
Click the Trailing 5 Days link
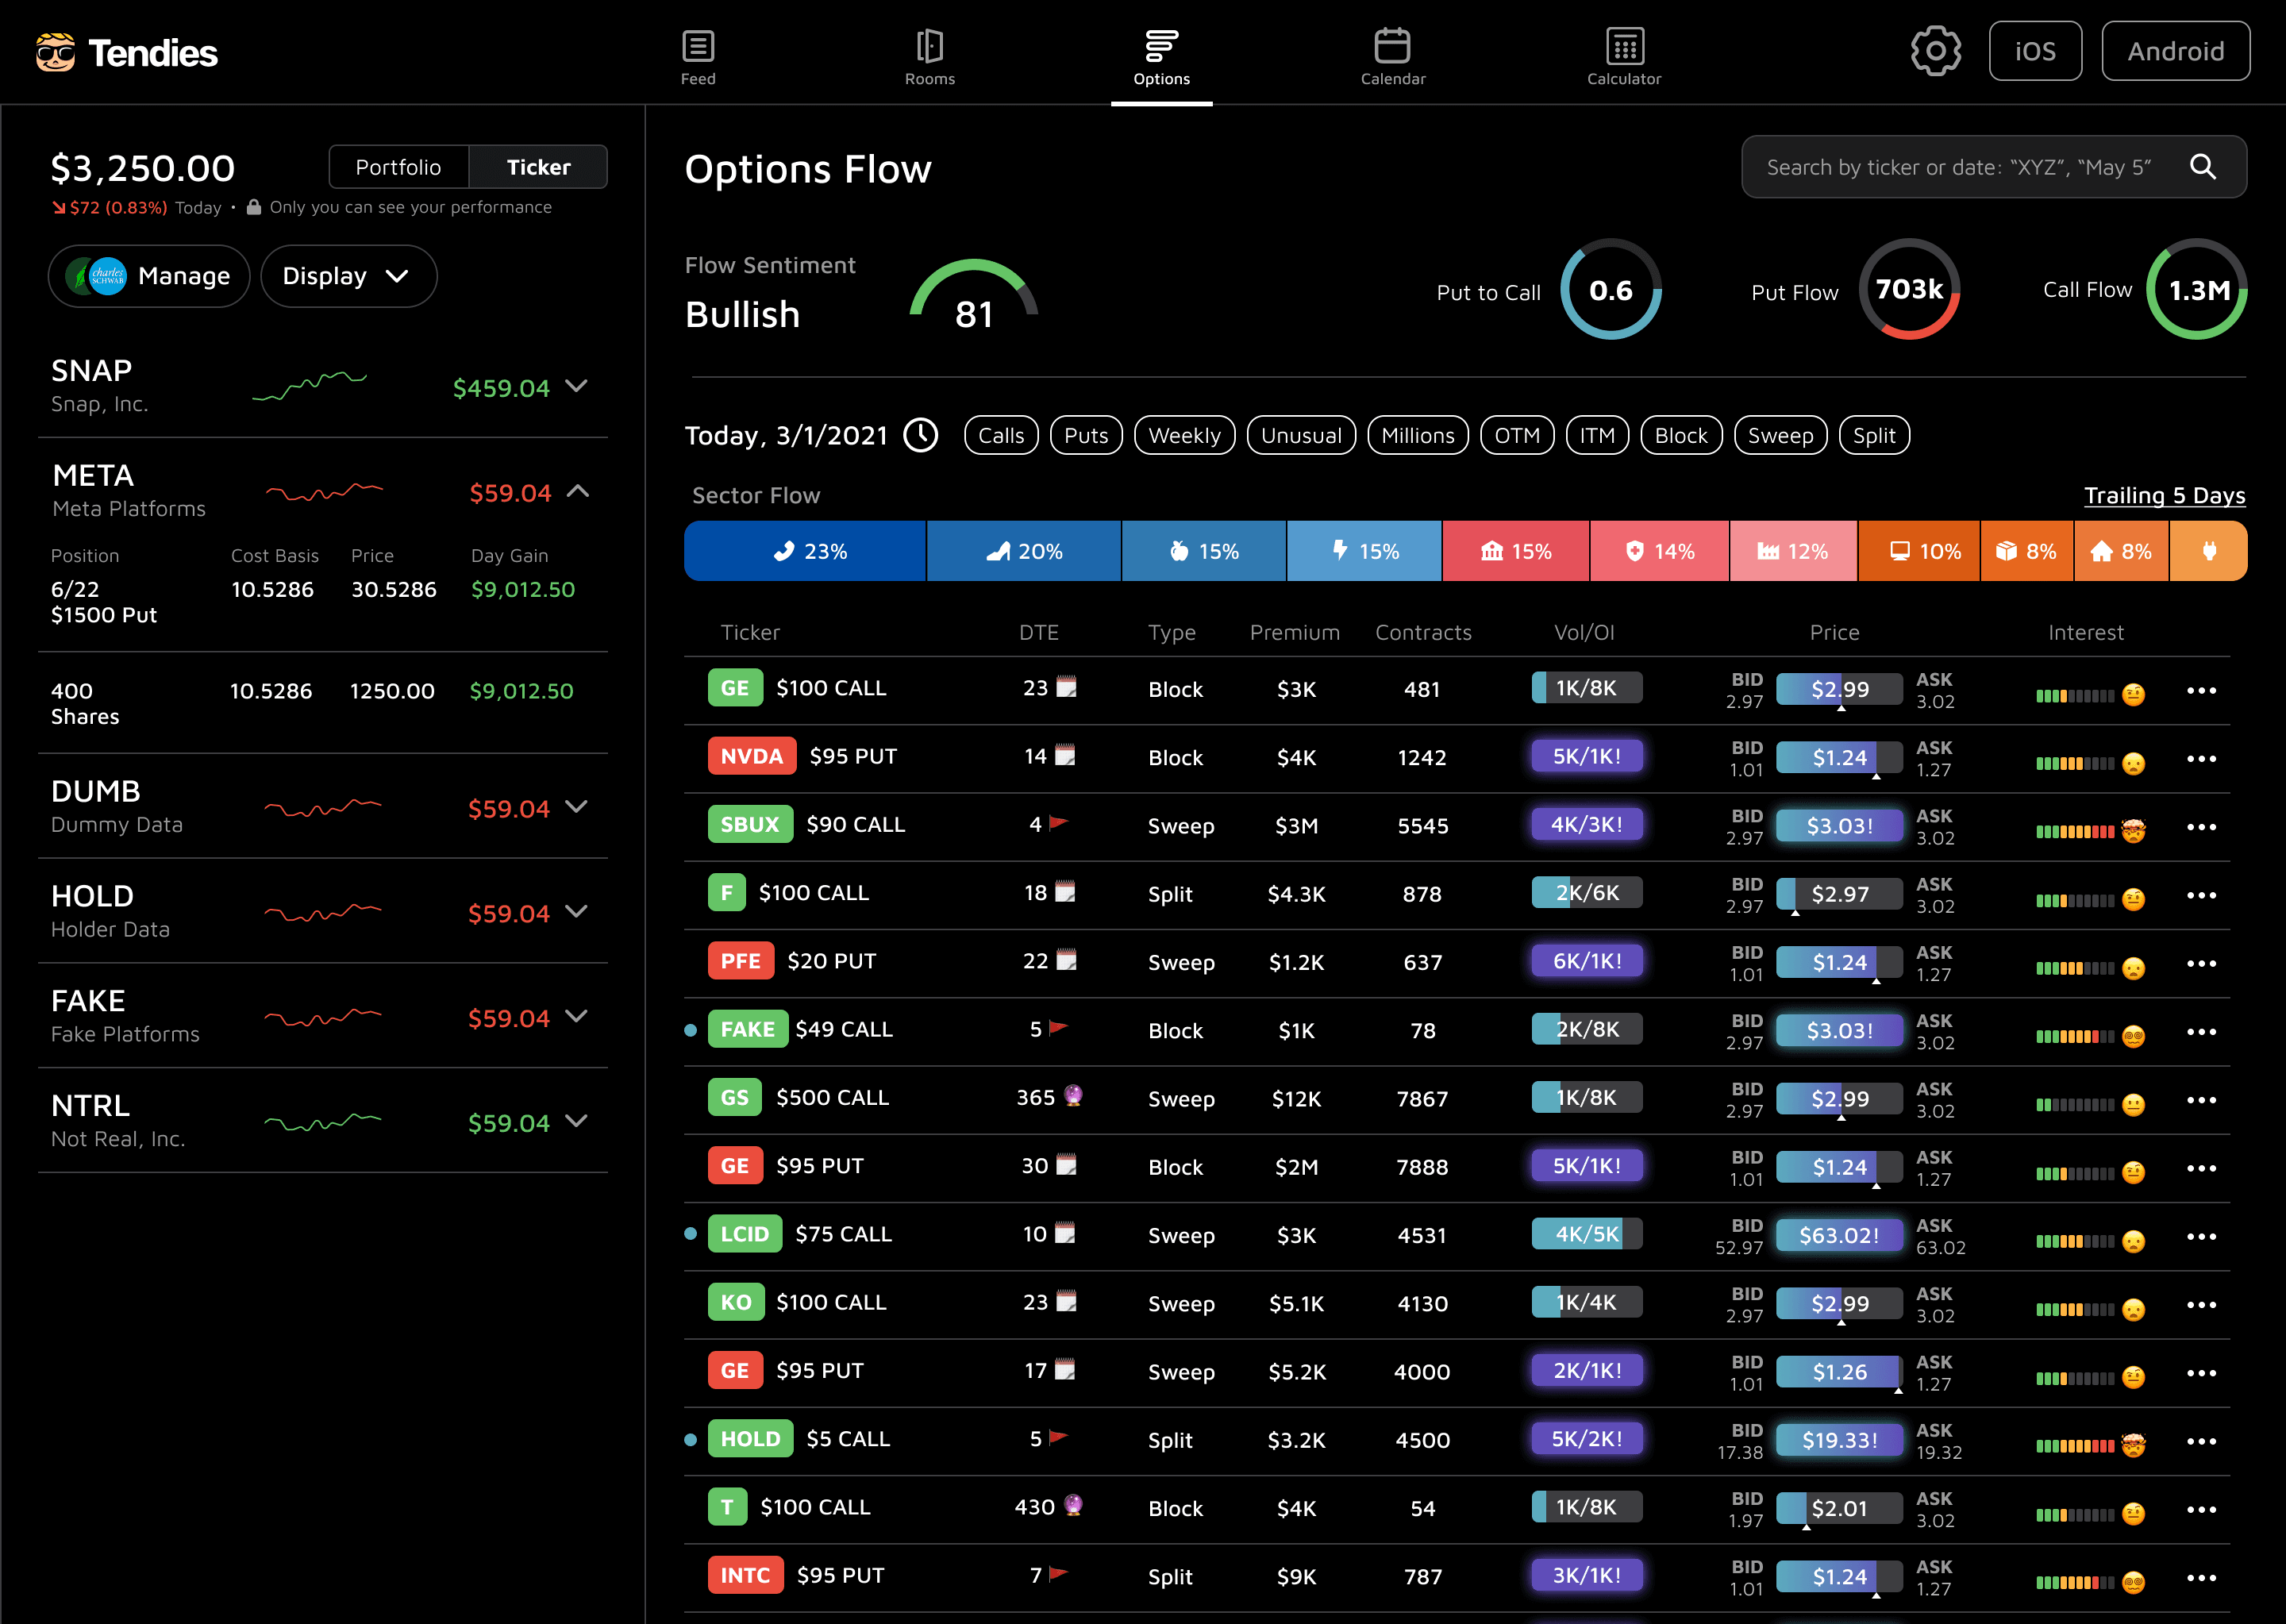point(2165,495)
